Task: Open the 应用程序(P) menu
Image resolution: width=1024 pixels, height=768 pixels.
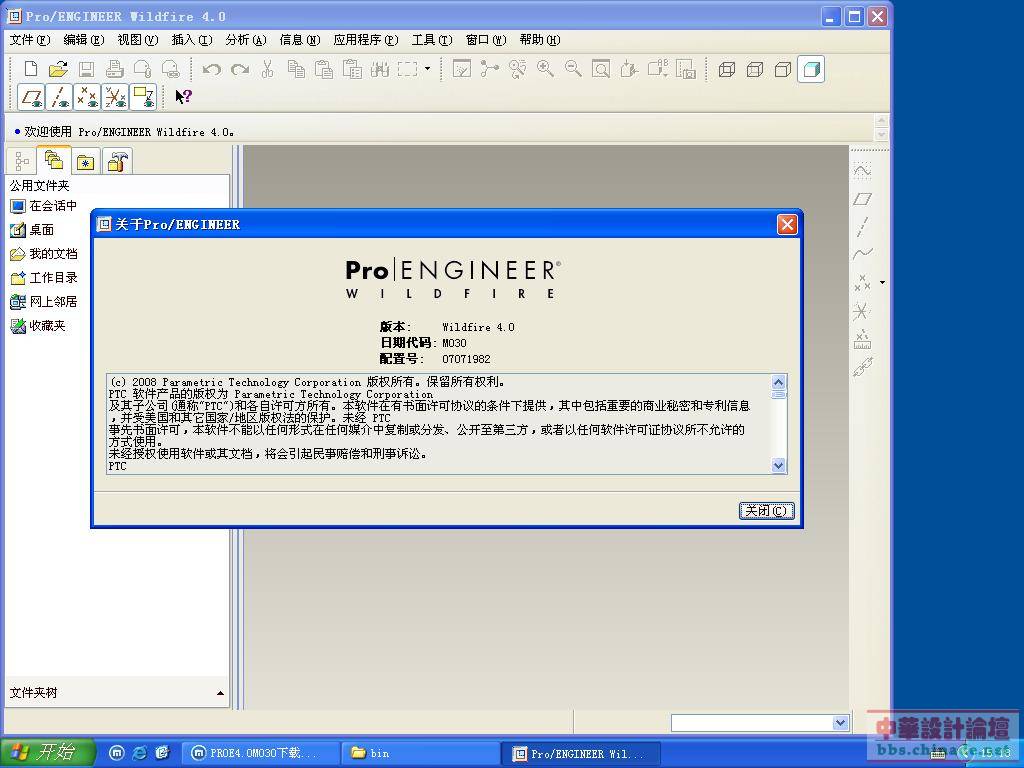Action: click(x=366, y=40)
